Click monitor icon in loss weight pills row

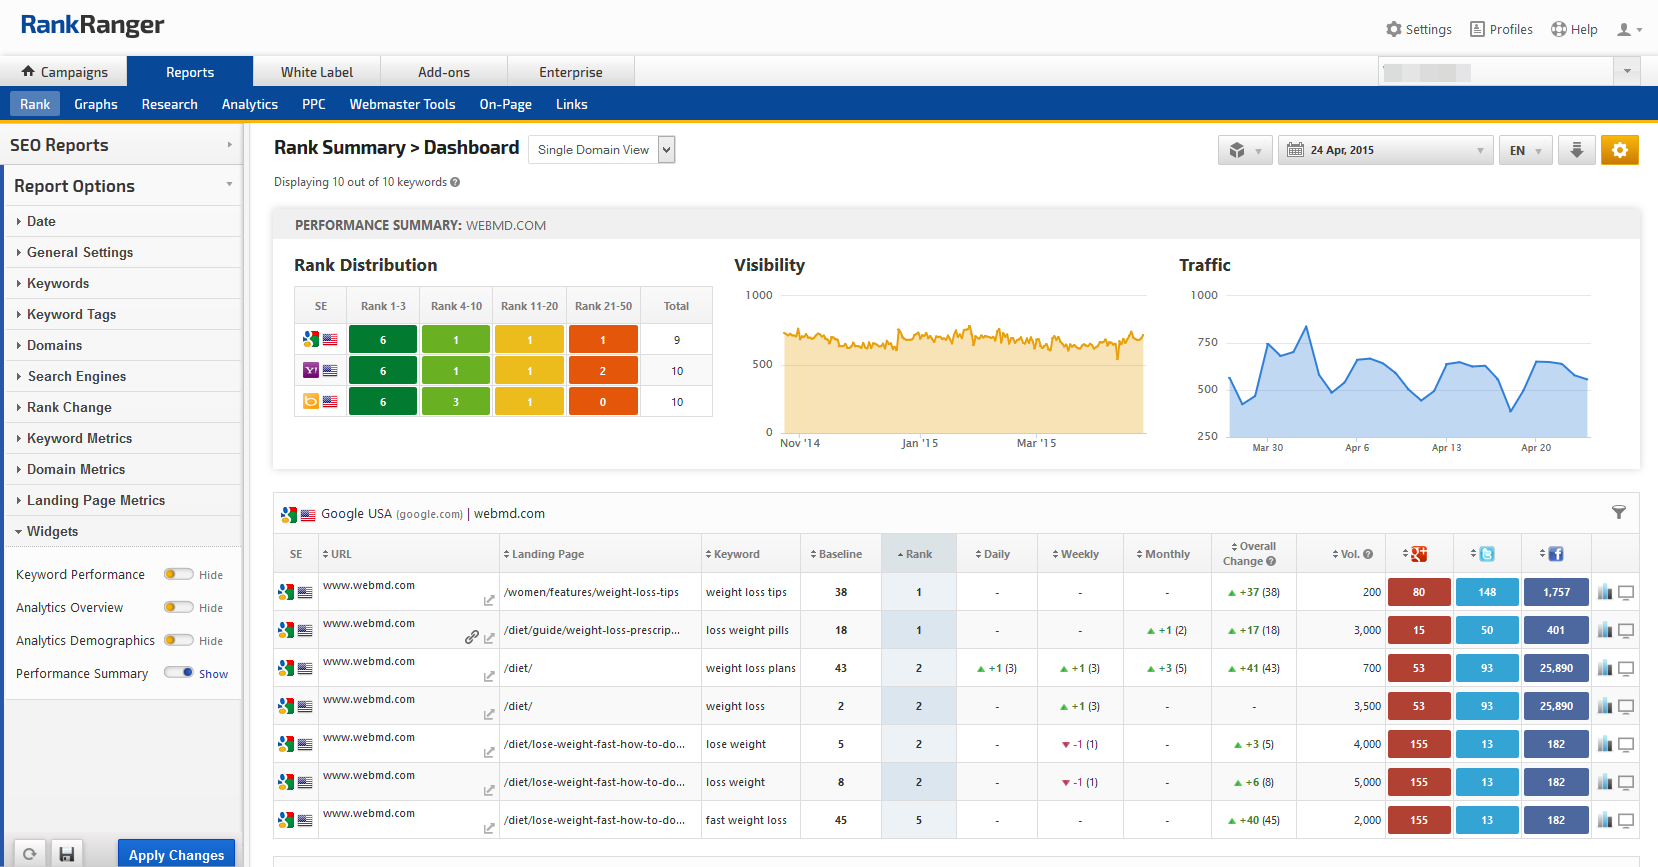[x=1626, y=630]
